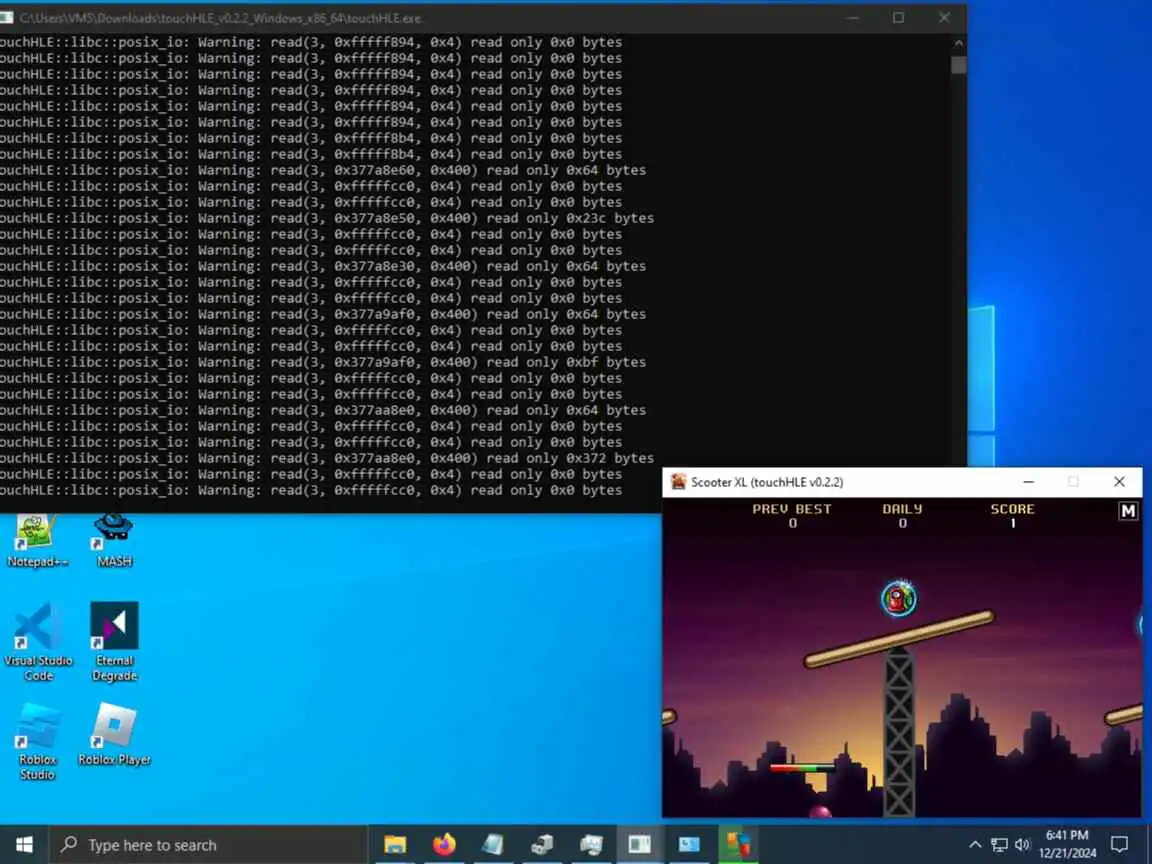Click the PREV BEST label in game

tap(792, 508)
